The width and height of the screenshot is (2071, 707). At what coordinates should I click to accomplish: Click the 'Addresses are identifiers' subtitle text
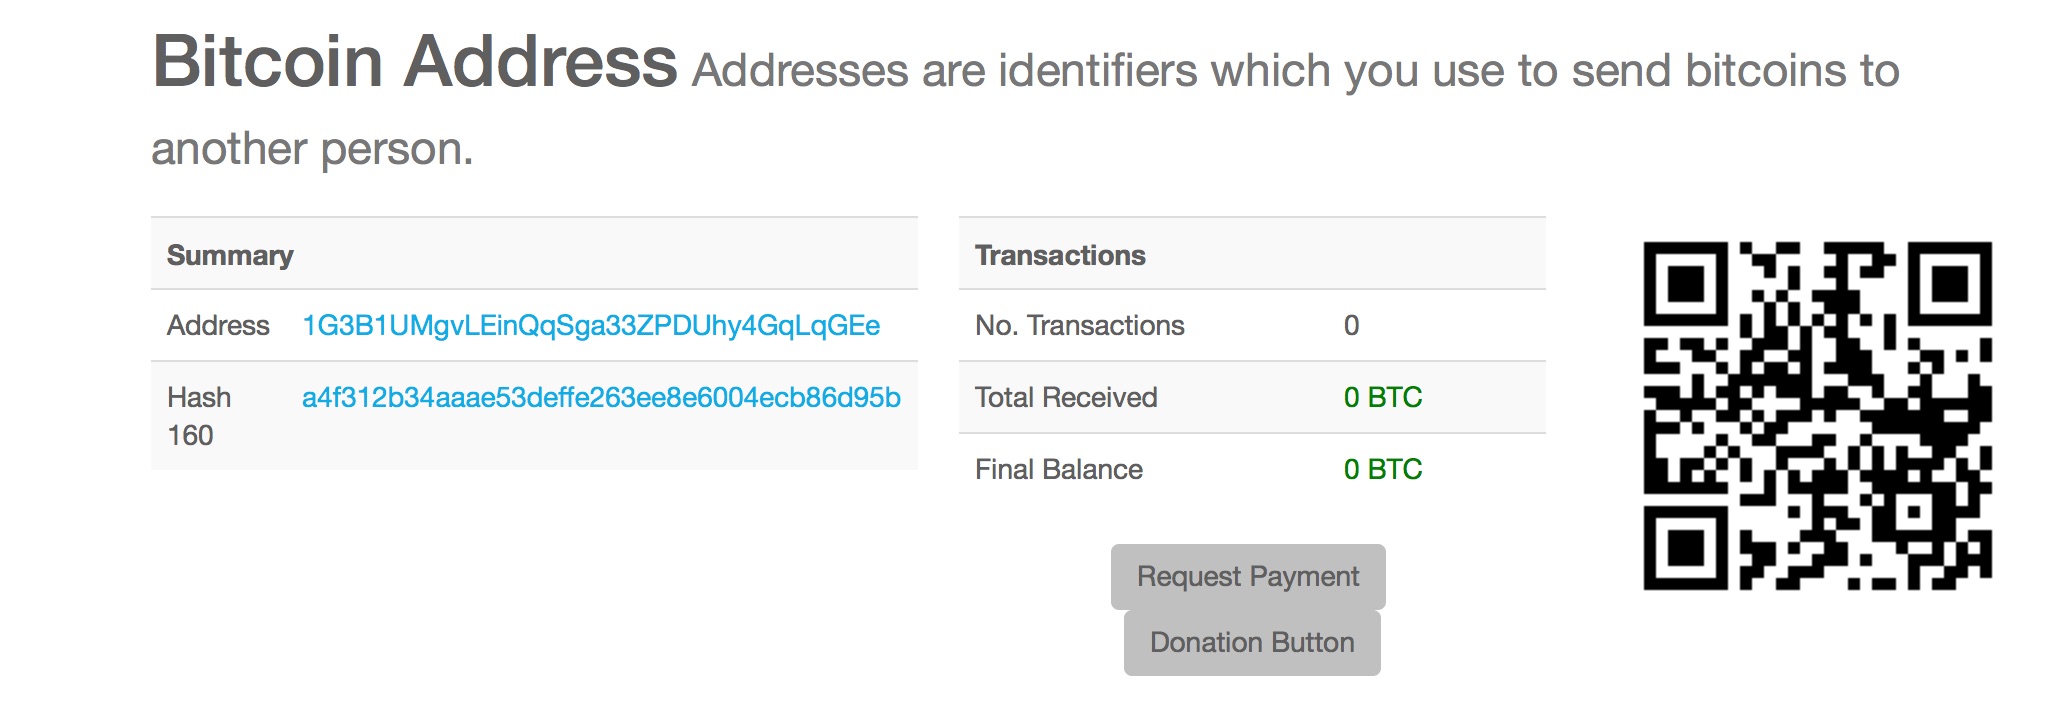[1295, 71]
